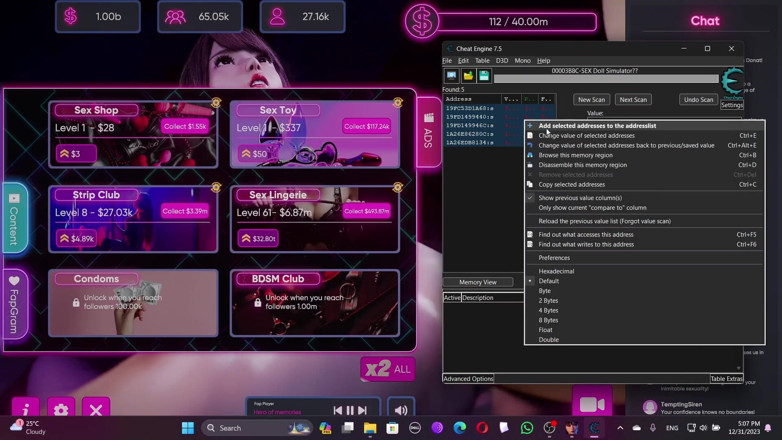Screen dimensions: 782x440
Task: Pause the Fap Player music
Action: point(350,410)
